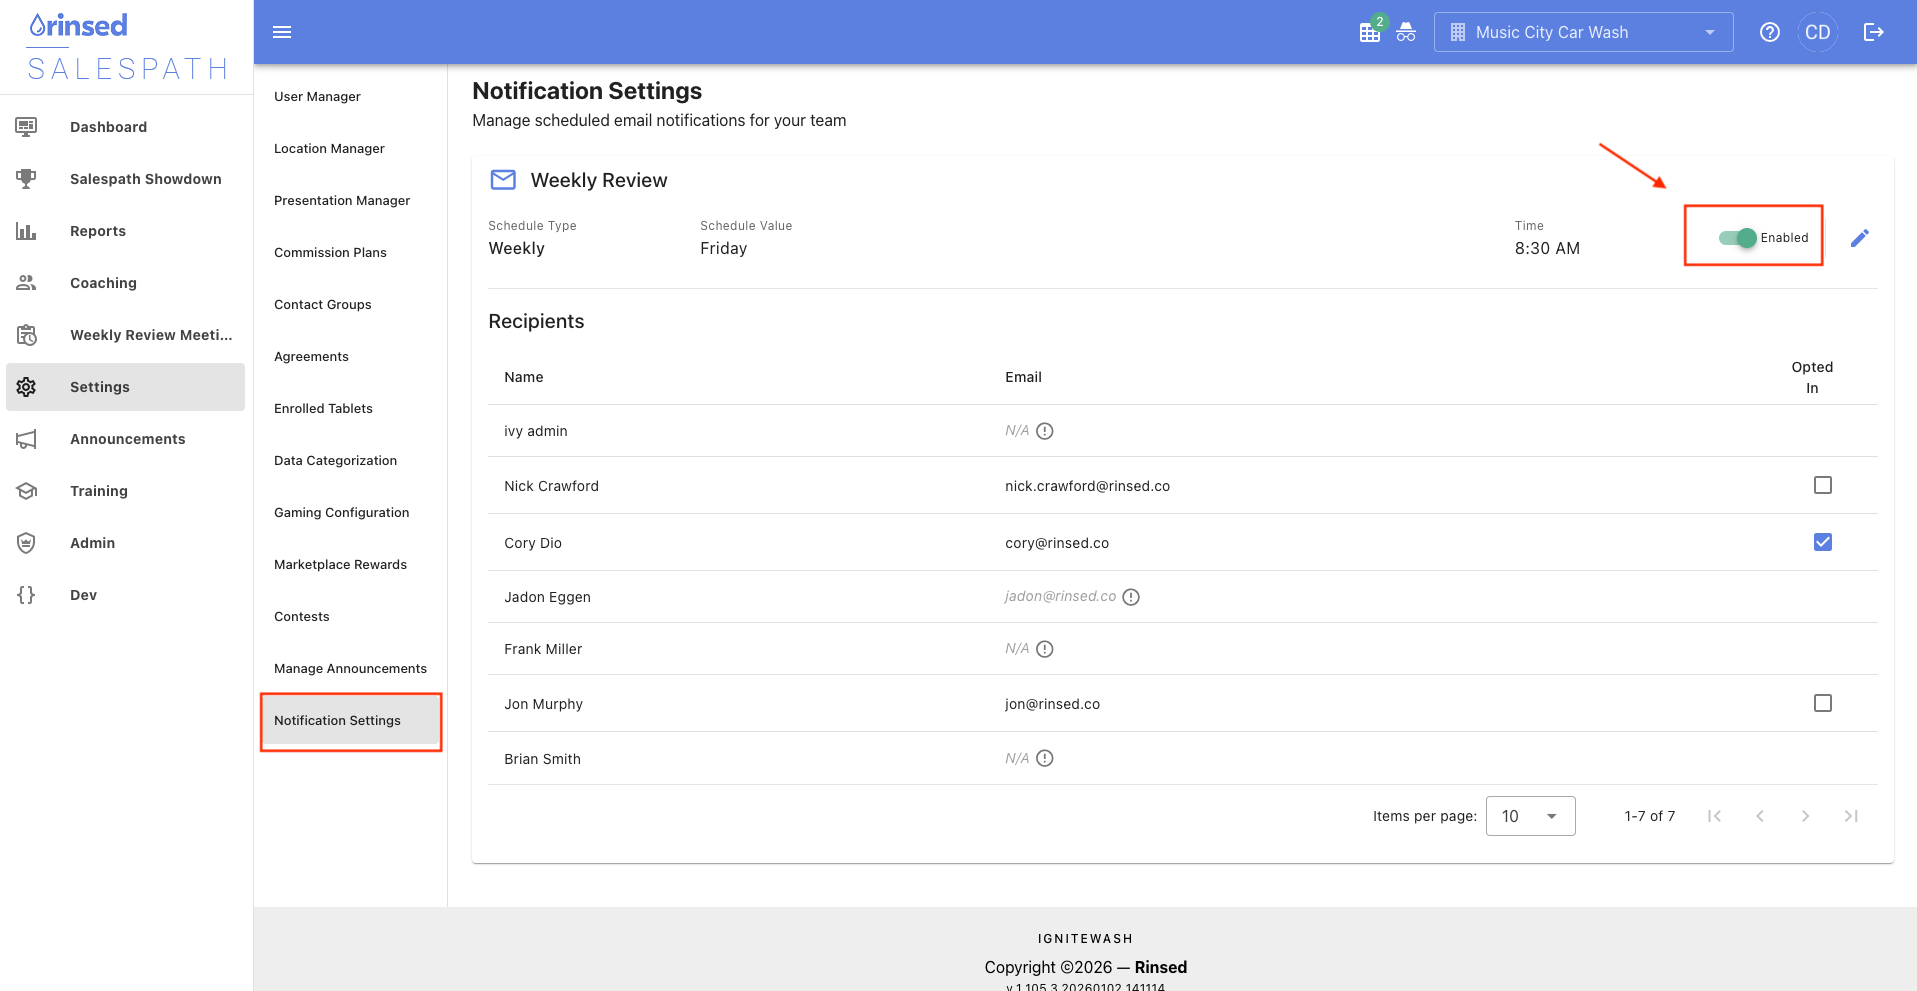Open Data Categorization settings
Screen dimensions: 1917x991
coord(335,461)
